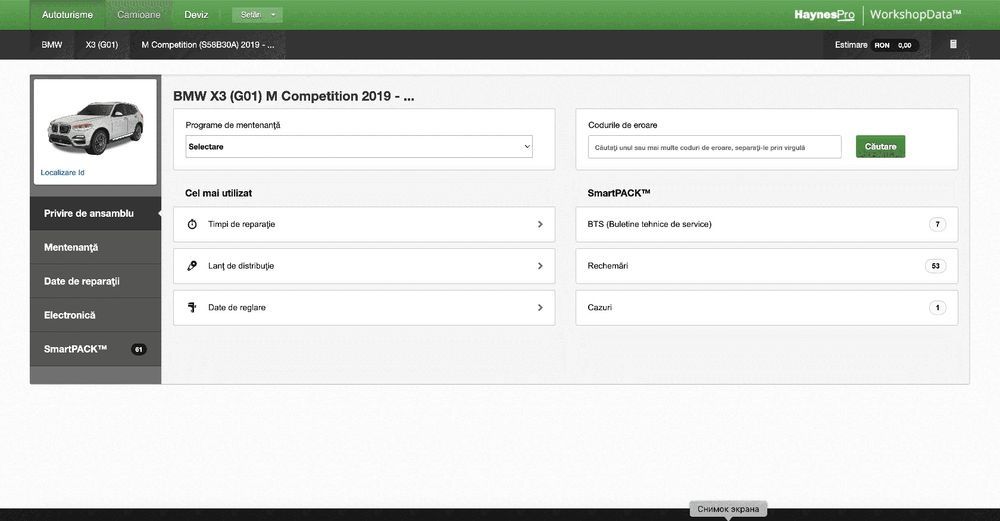The height and width of the screenshot is (521, 1000).
Task: Open SmartPACK™ in the sidebar
Action: [x=95, y=349]
